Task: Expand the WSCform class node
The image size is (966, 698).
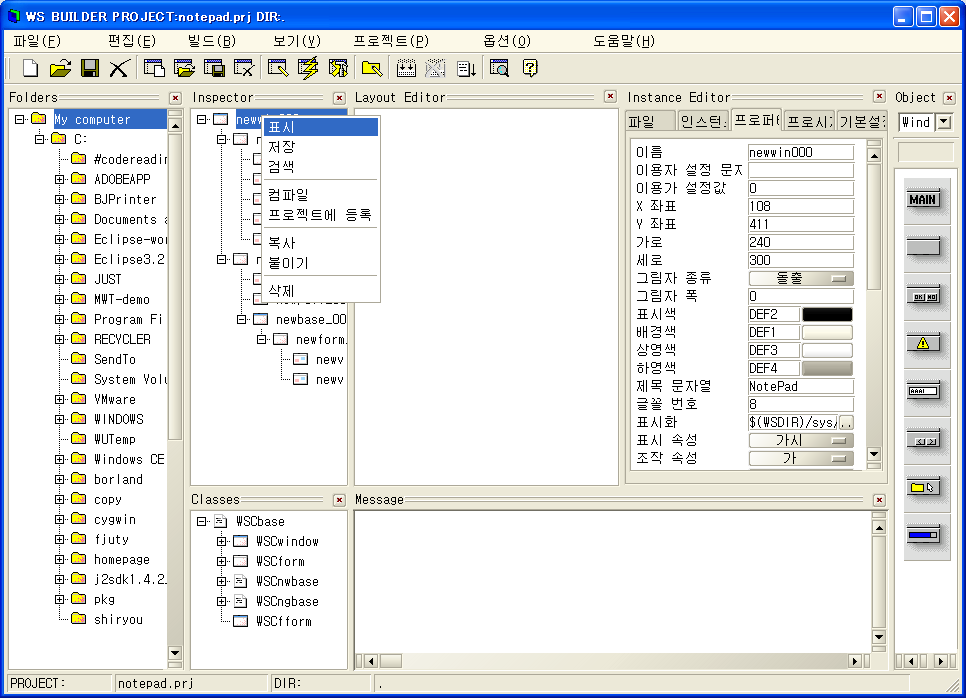Action: 222,561
